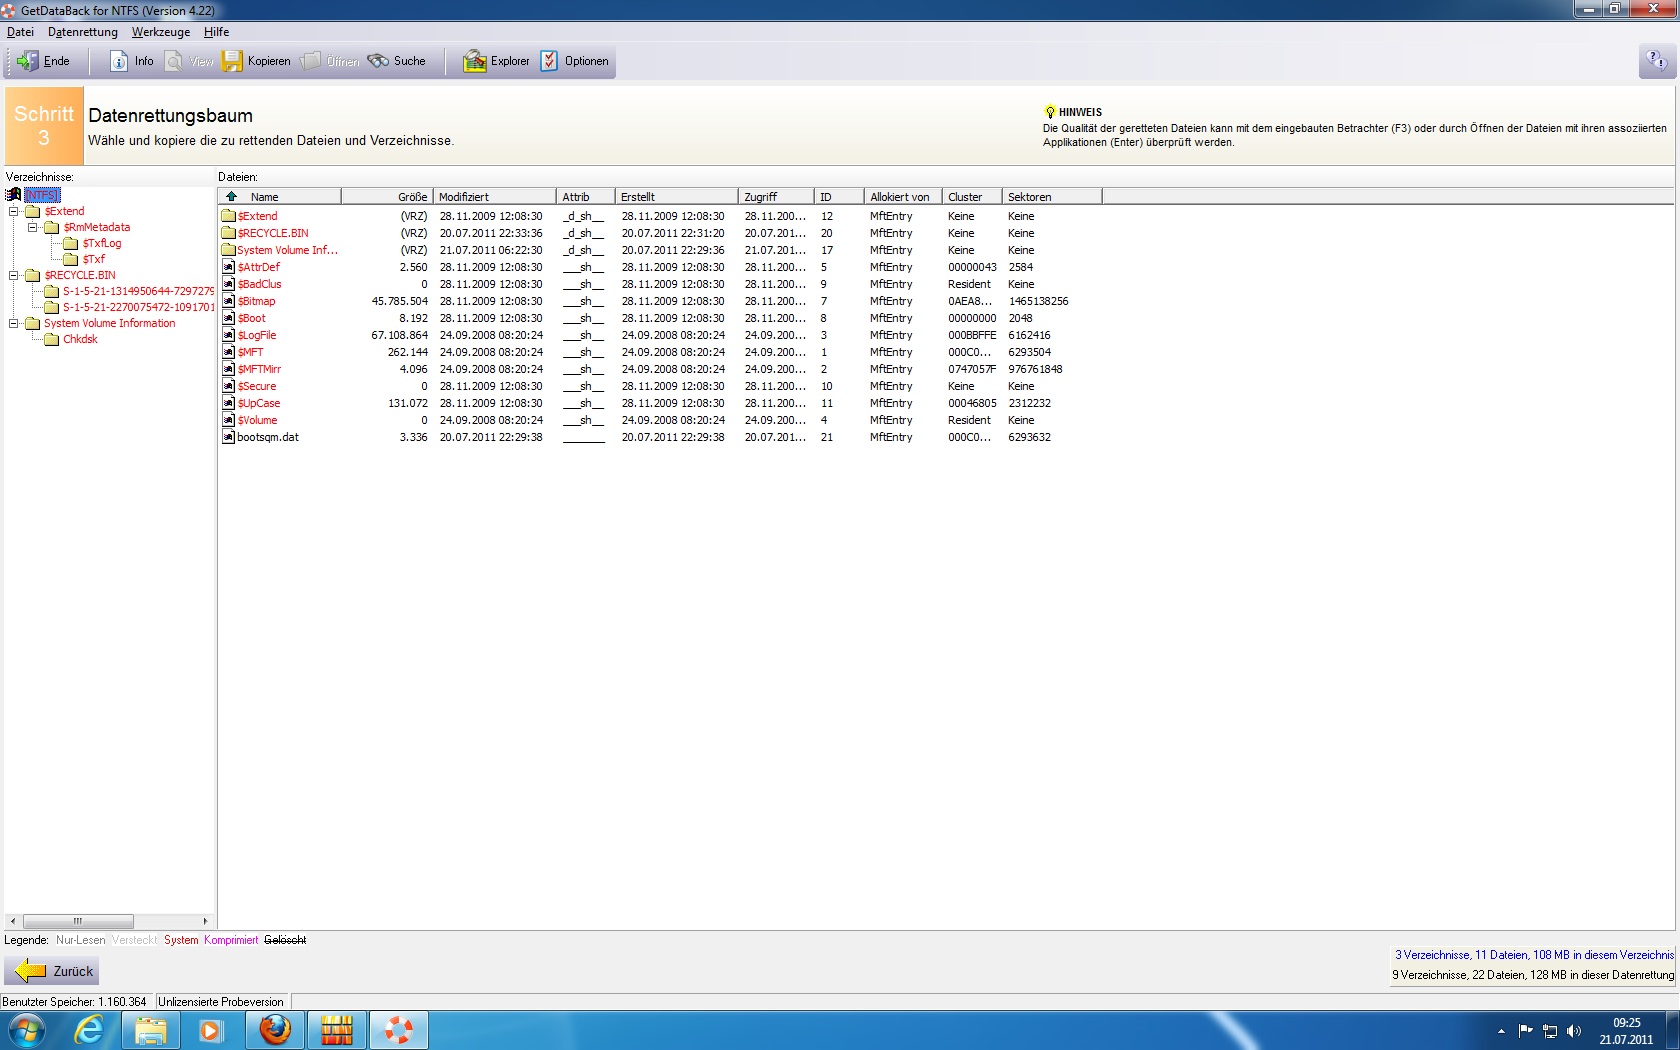The image size is (1680, 1050).
Task: Open the Werkzeuge menu
Action: pyautogui.click(x=161, y=32)
